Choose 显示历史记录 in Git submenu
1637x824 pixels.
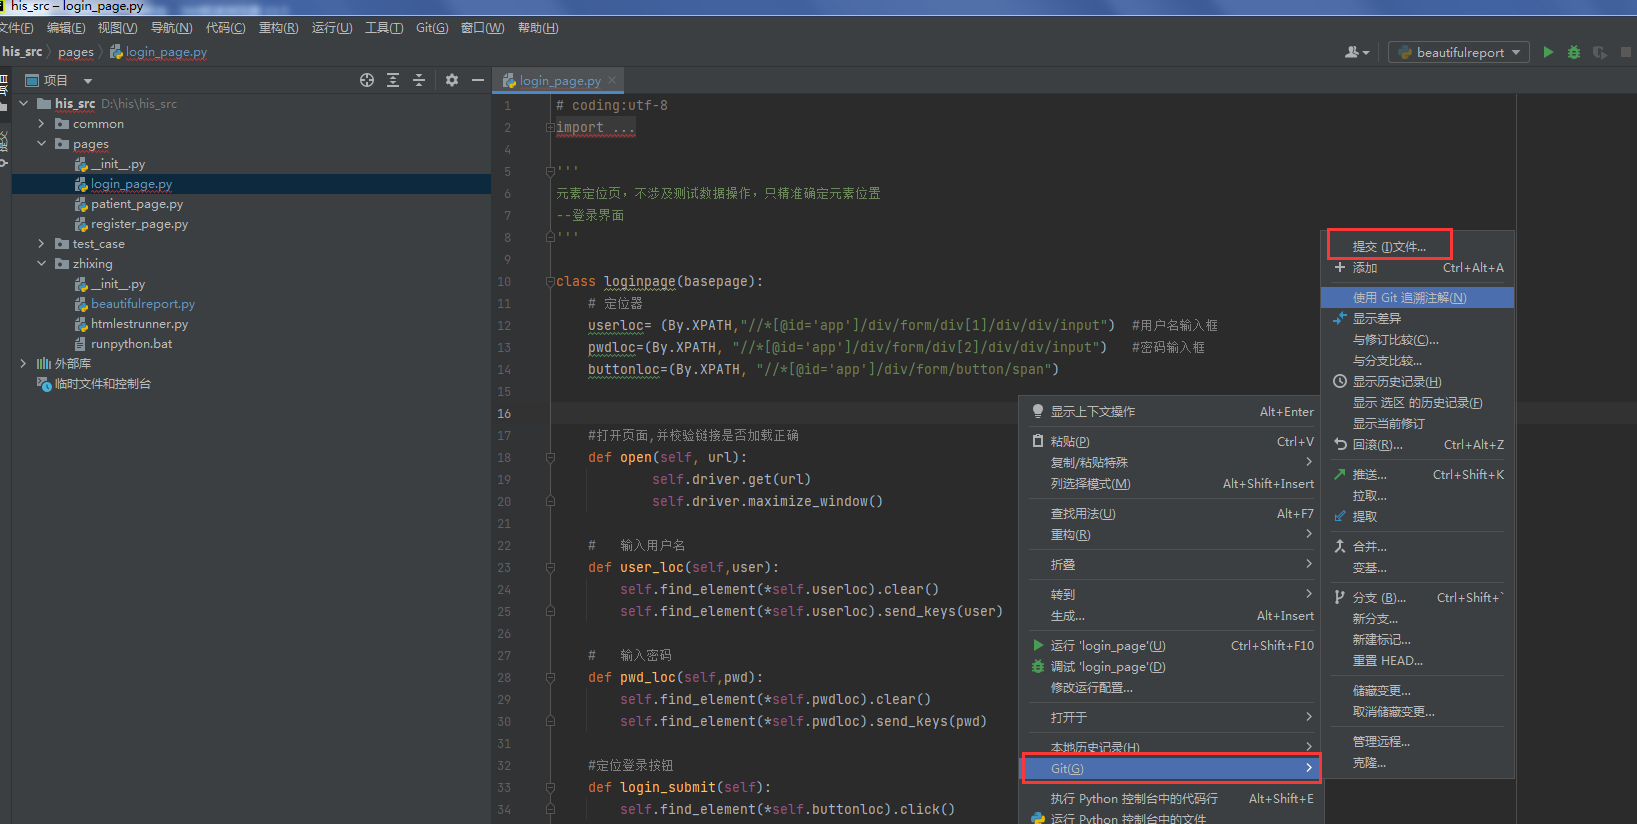(x=1417, y=381)
